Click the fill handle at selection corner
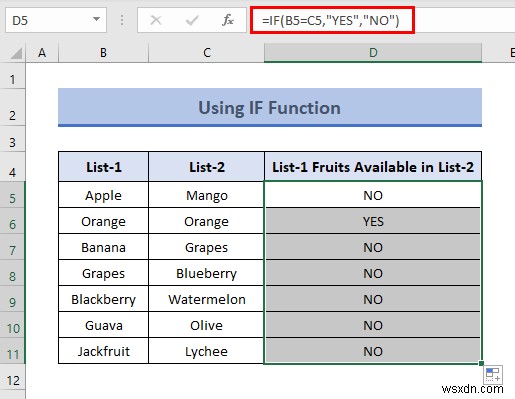515x399 pixels. point(481,363)
